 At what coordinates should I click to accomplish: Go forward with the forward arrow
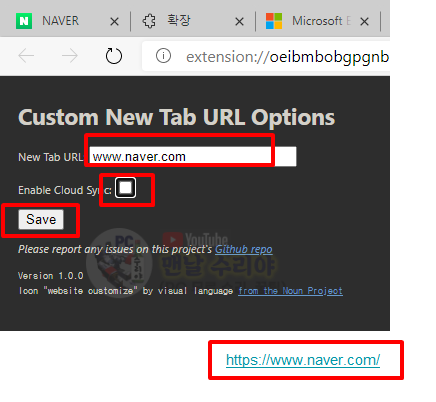70,56
